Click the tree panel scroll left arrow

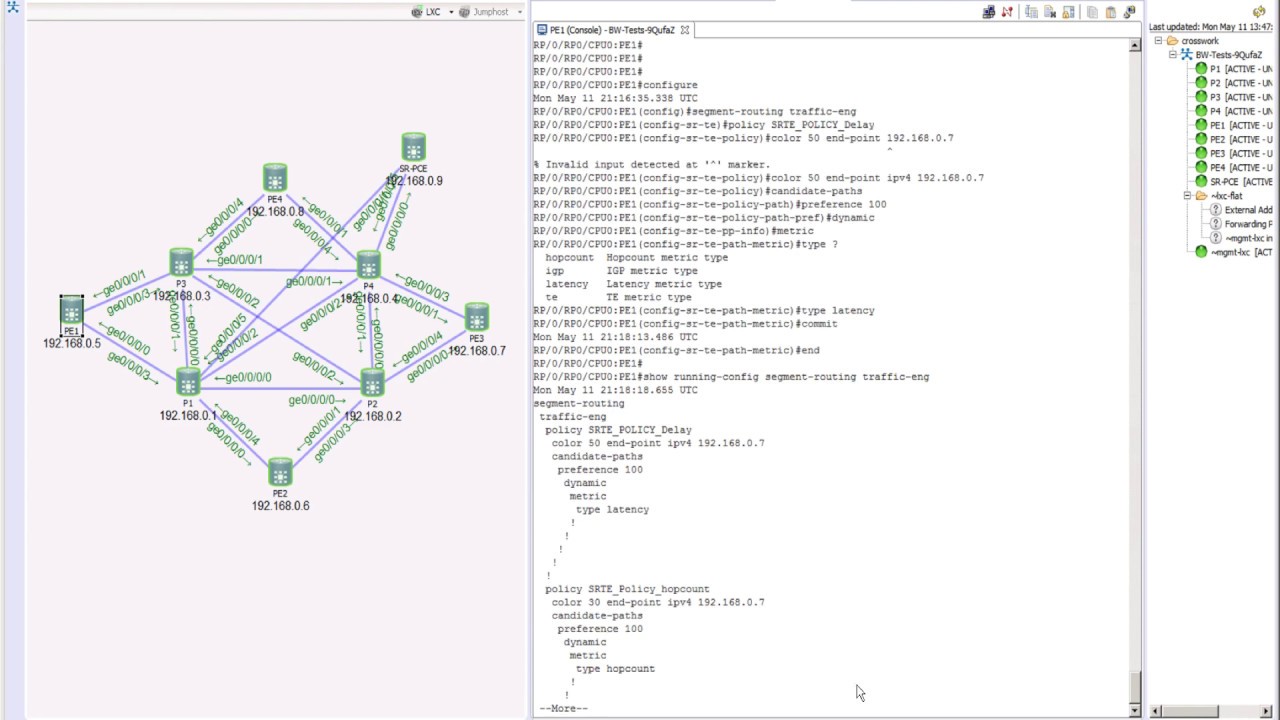(x=1154, y=711)
